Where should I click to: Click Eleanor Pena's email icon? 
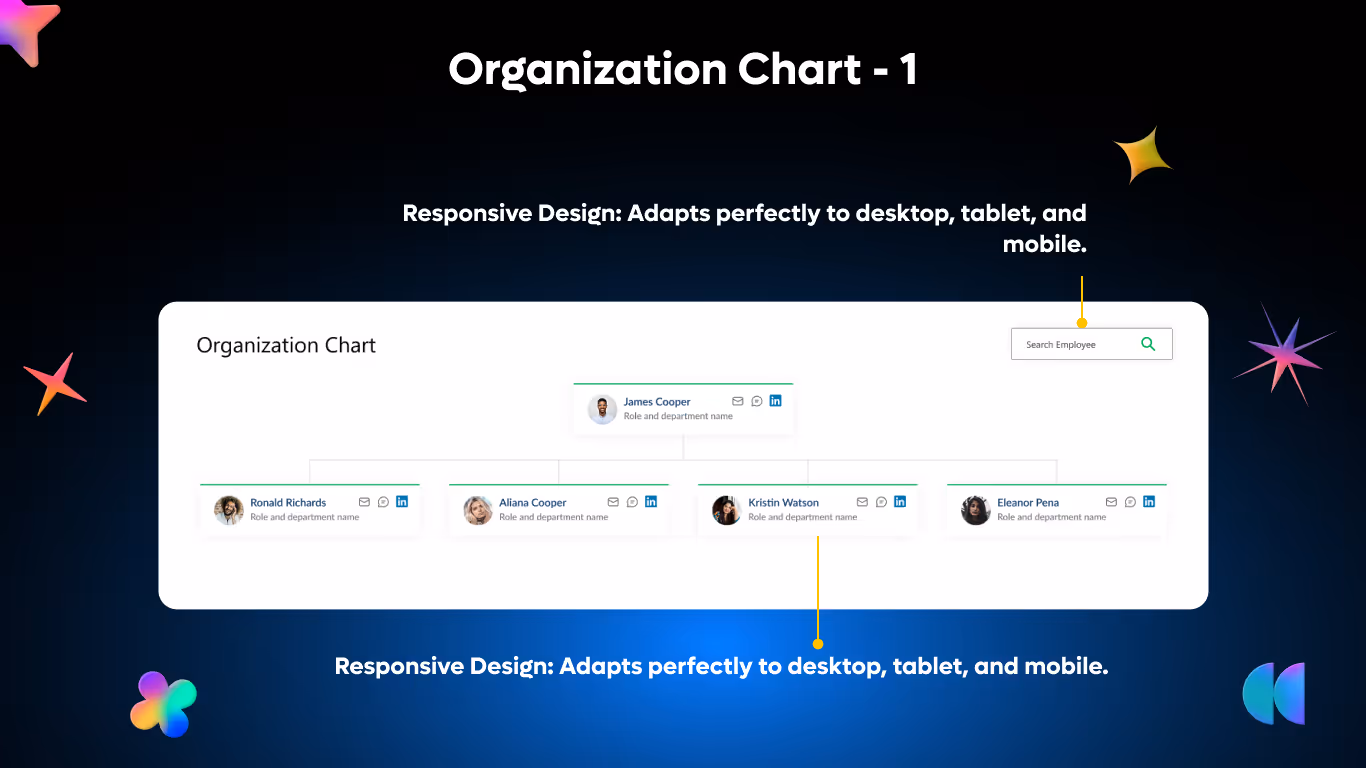(x=1111, y=502)
